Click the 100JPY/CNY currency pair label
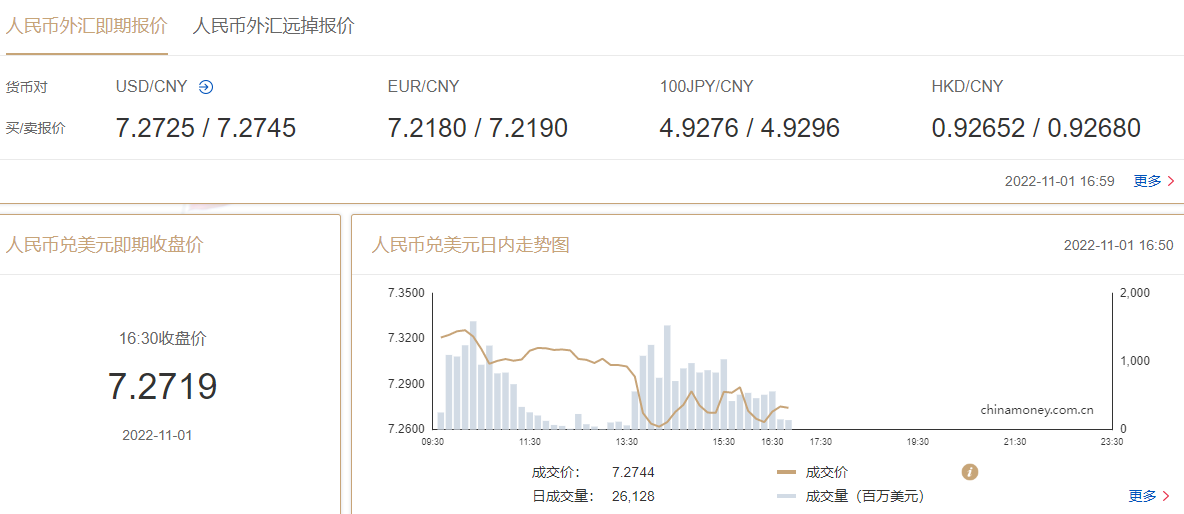 706,87
